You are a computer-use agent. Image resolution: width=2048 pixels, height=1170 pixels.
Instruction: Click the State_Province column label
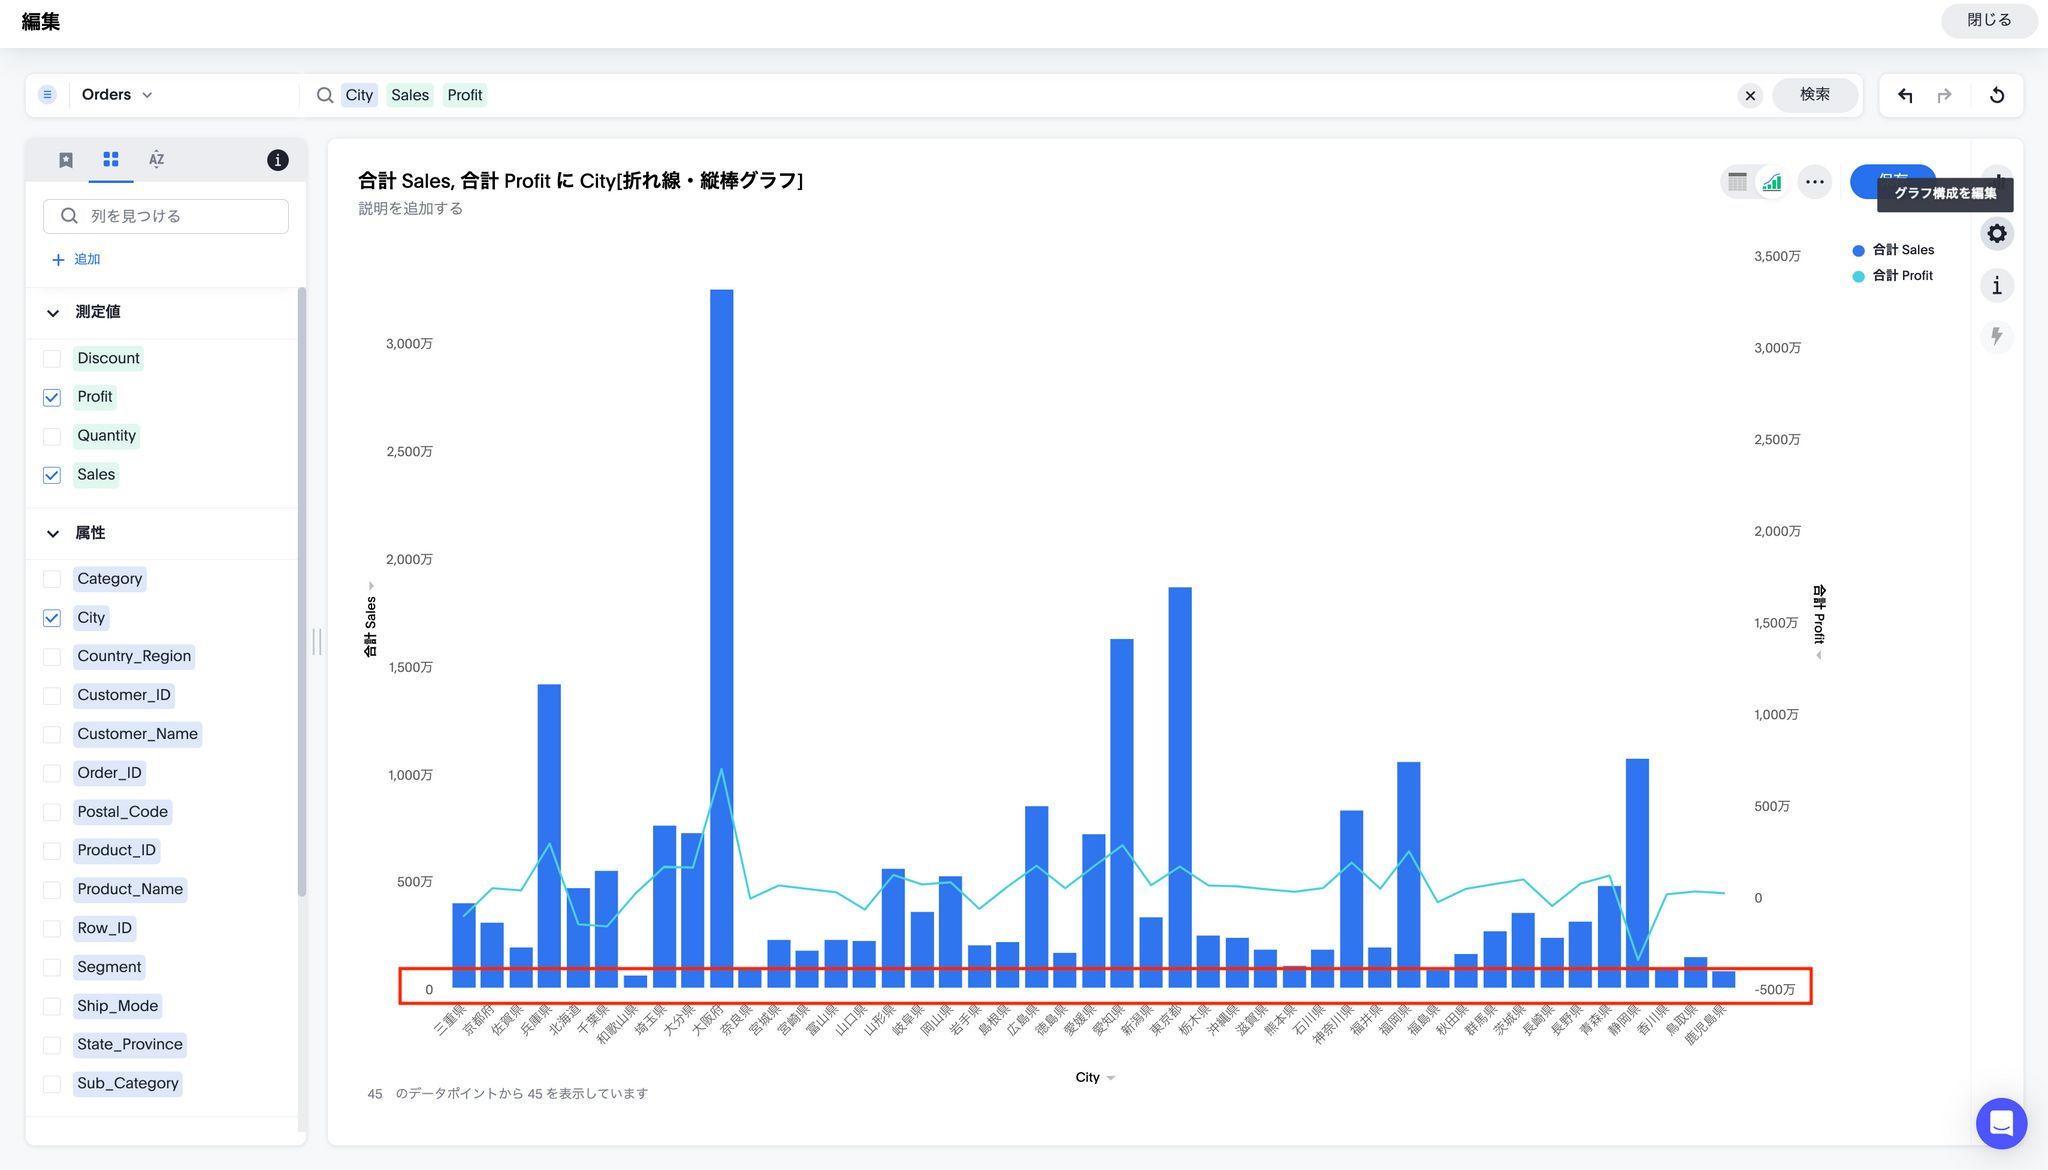(130, 1045)
